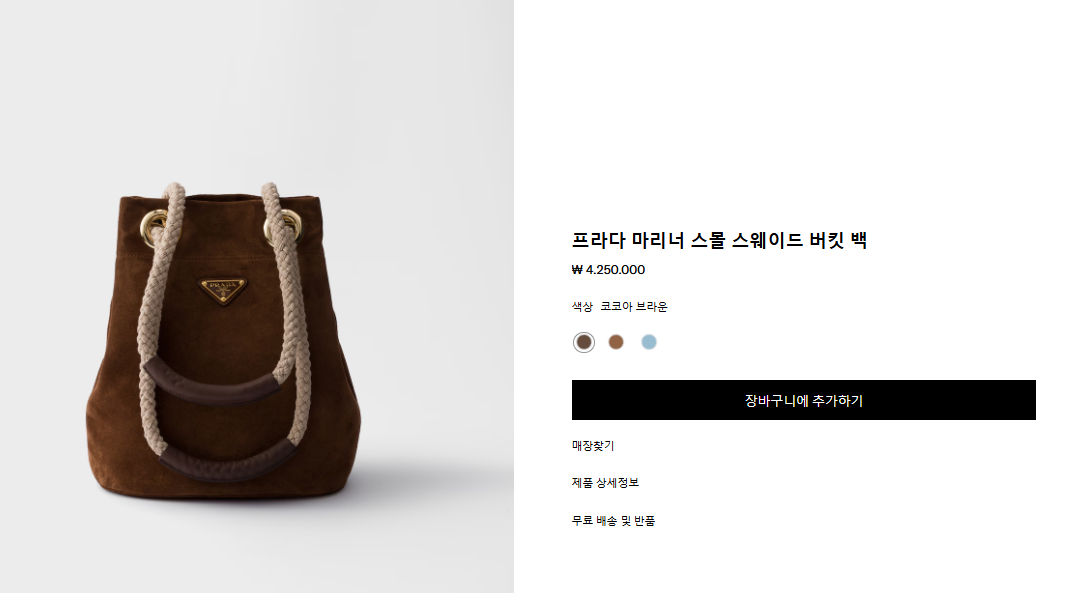Select the cocoa brown color swatch

[584, 342]
